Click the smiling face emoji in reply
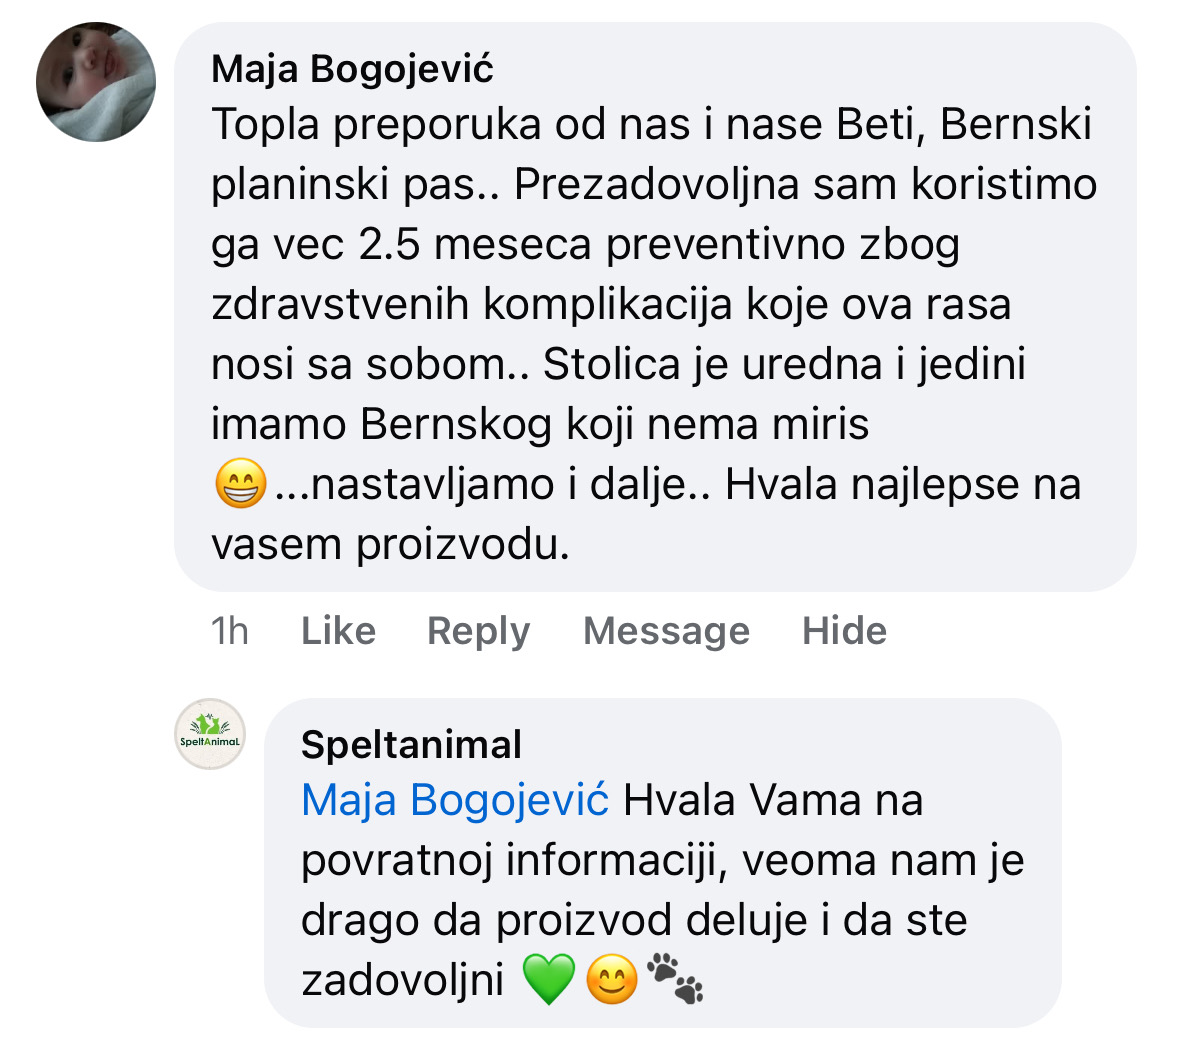Image resolution: width=1179 pixels, height=1037 pixels. (x=611, y=980)
